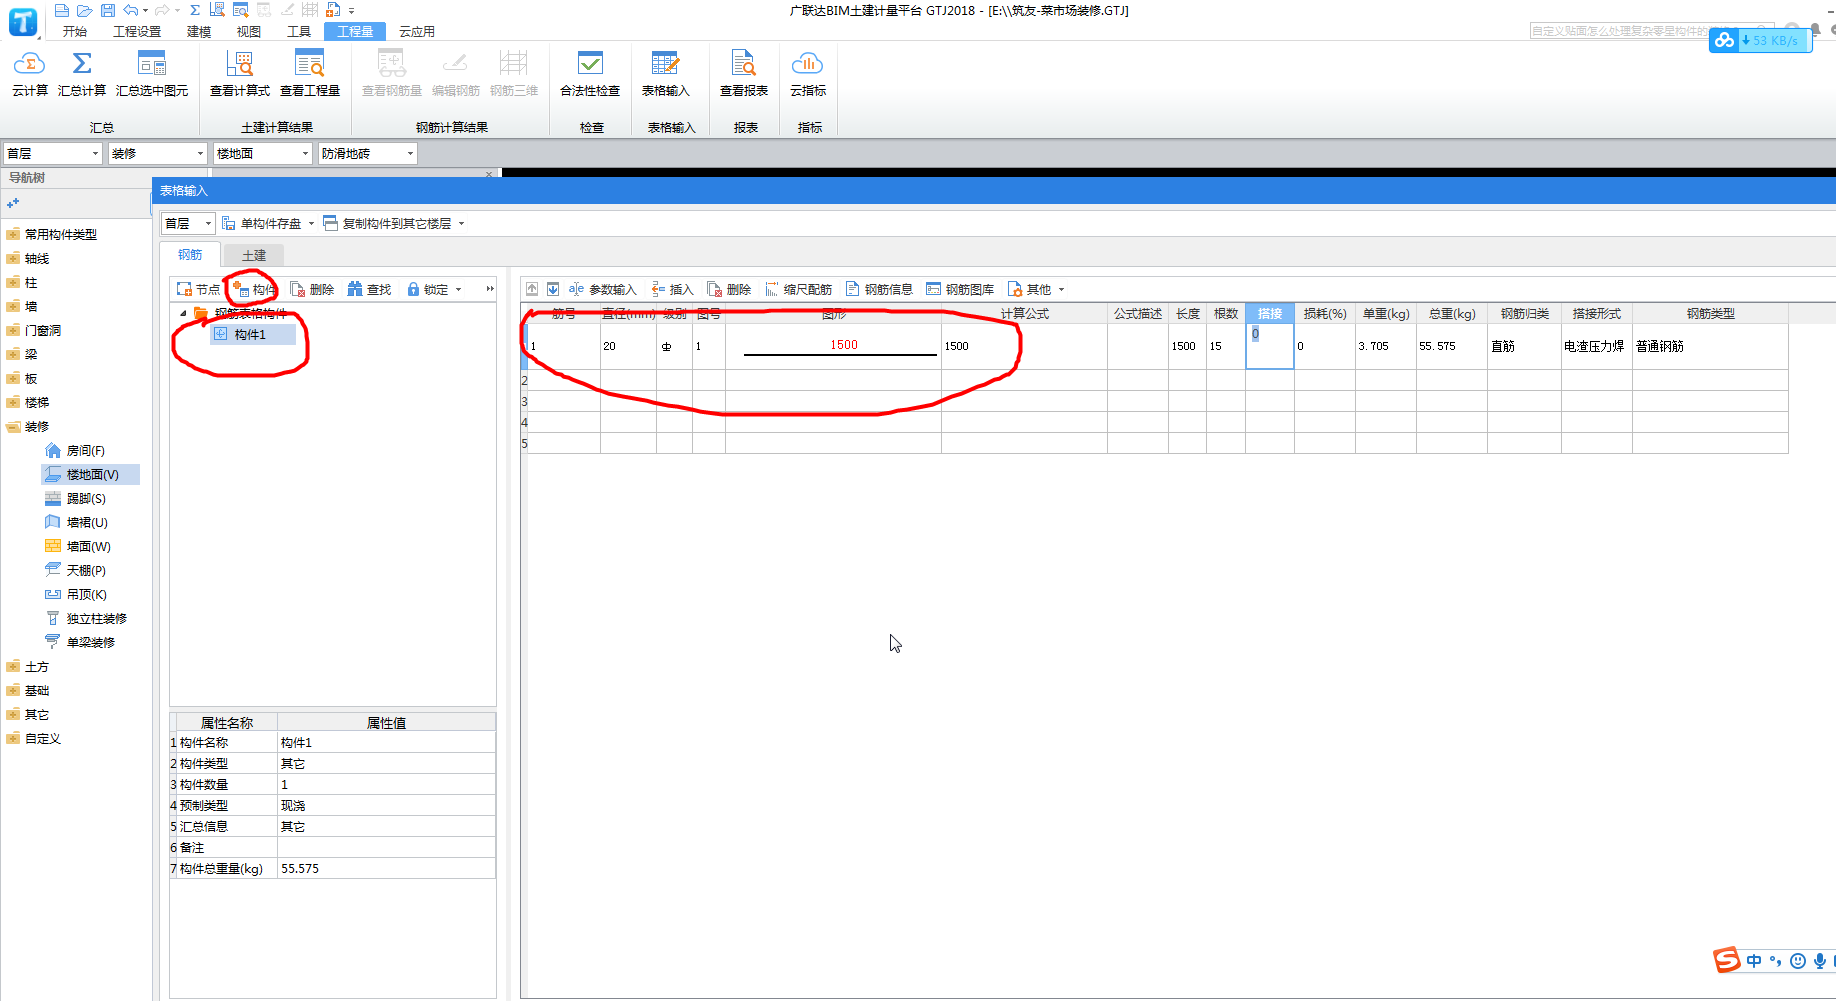Move rebar row down arrow icon
1836x1001 pixels.
(x=553, y=289)
